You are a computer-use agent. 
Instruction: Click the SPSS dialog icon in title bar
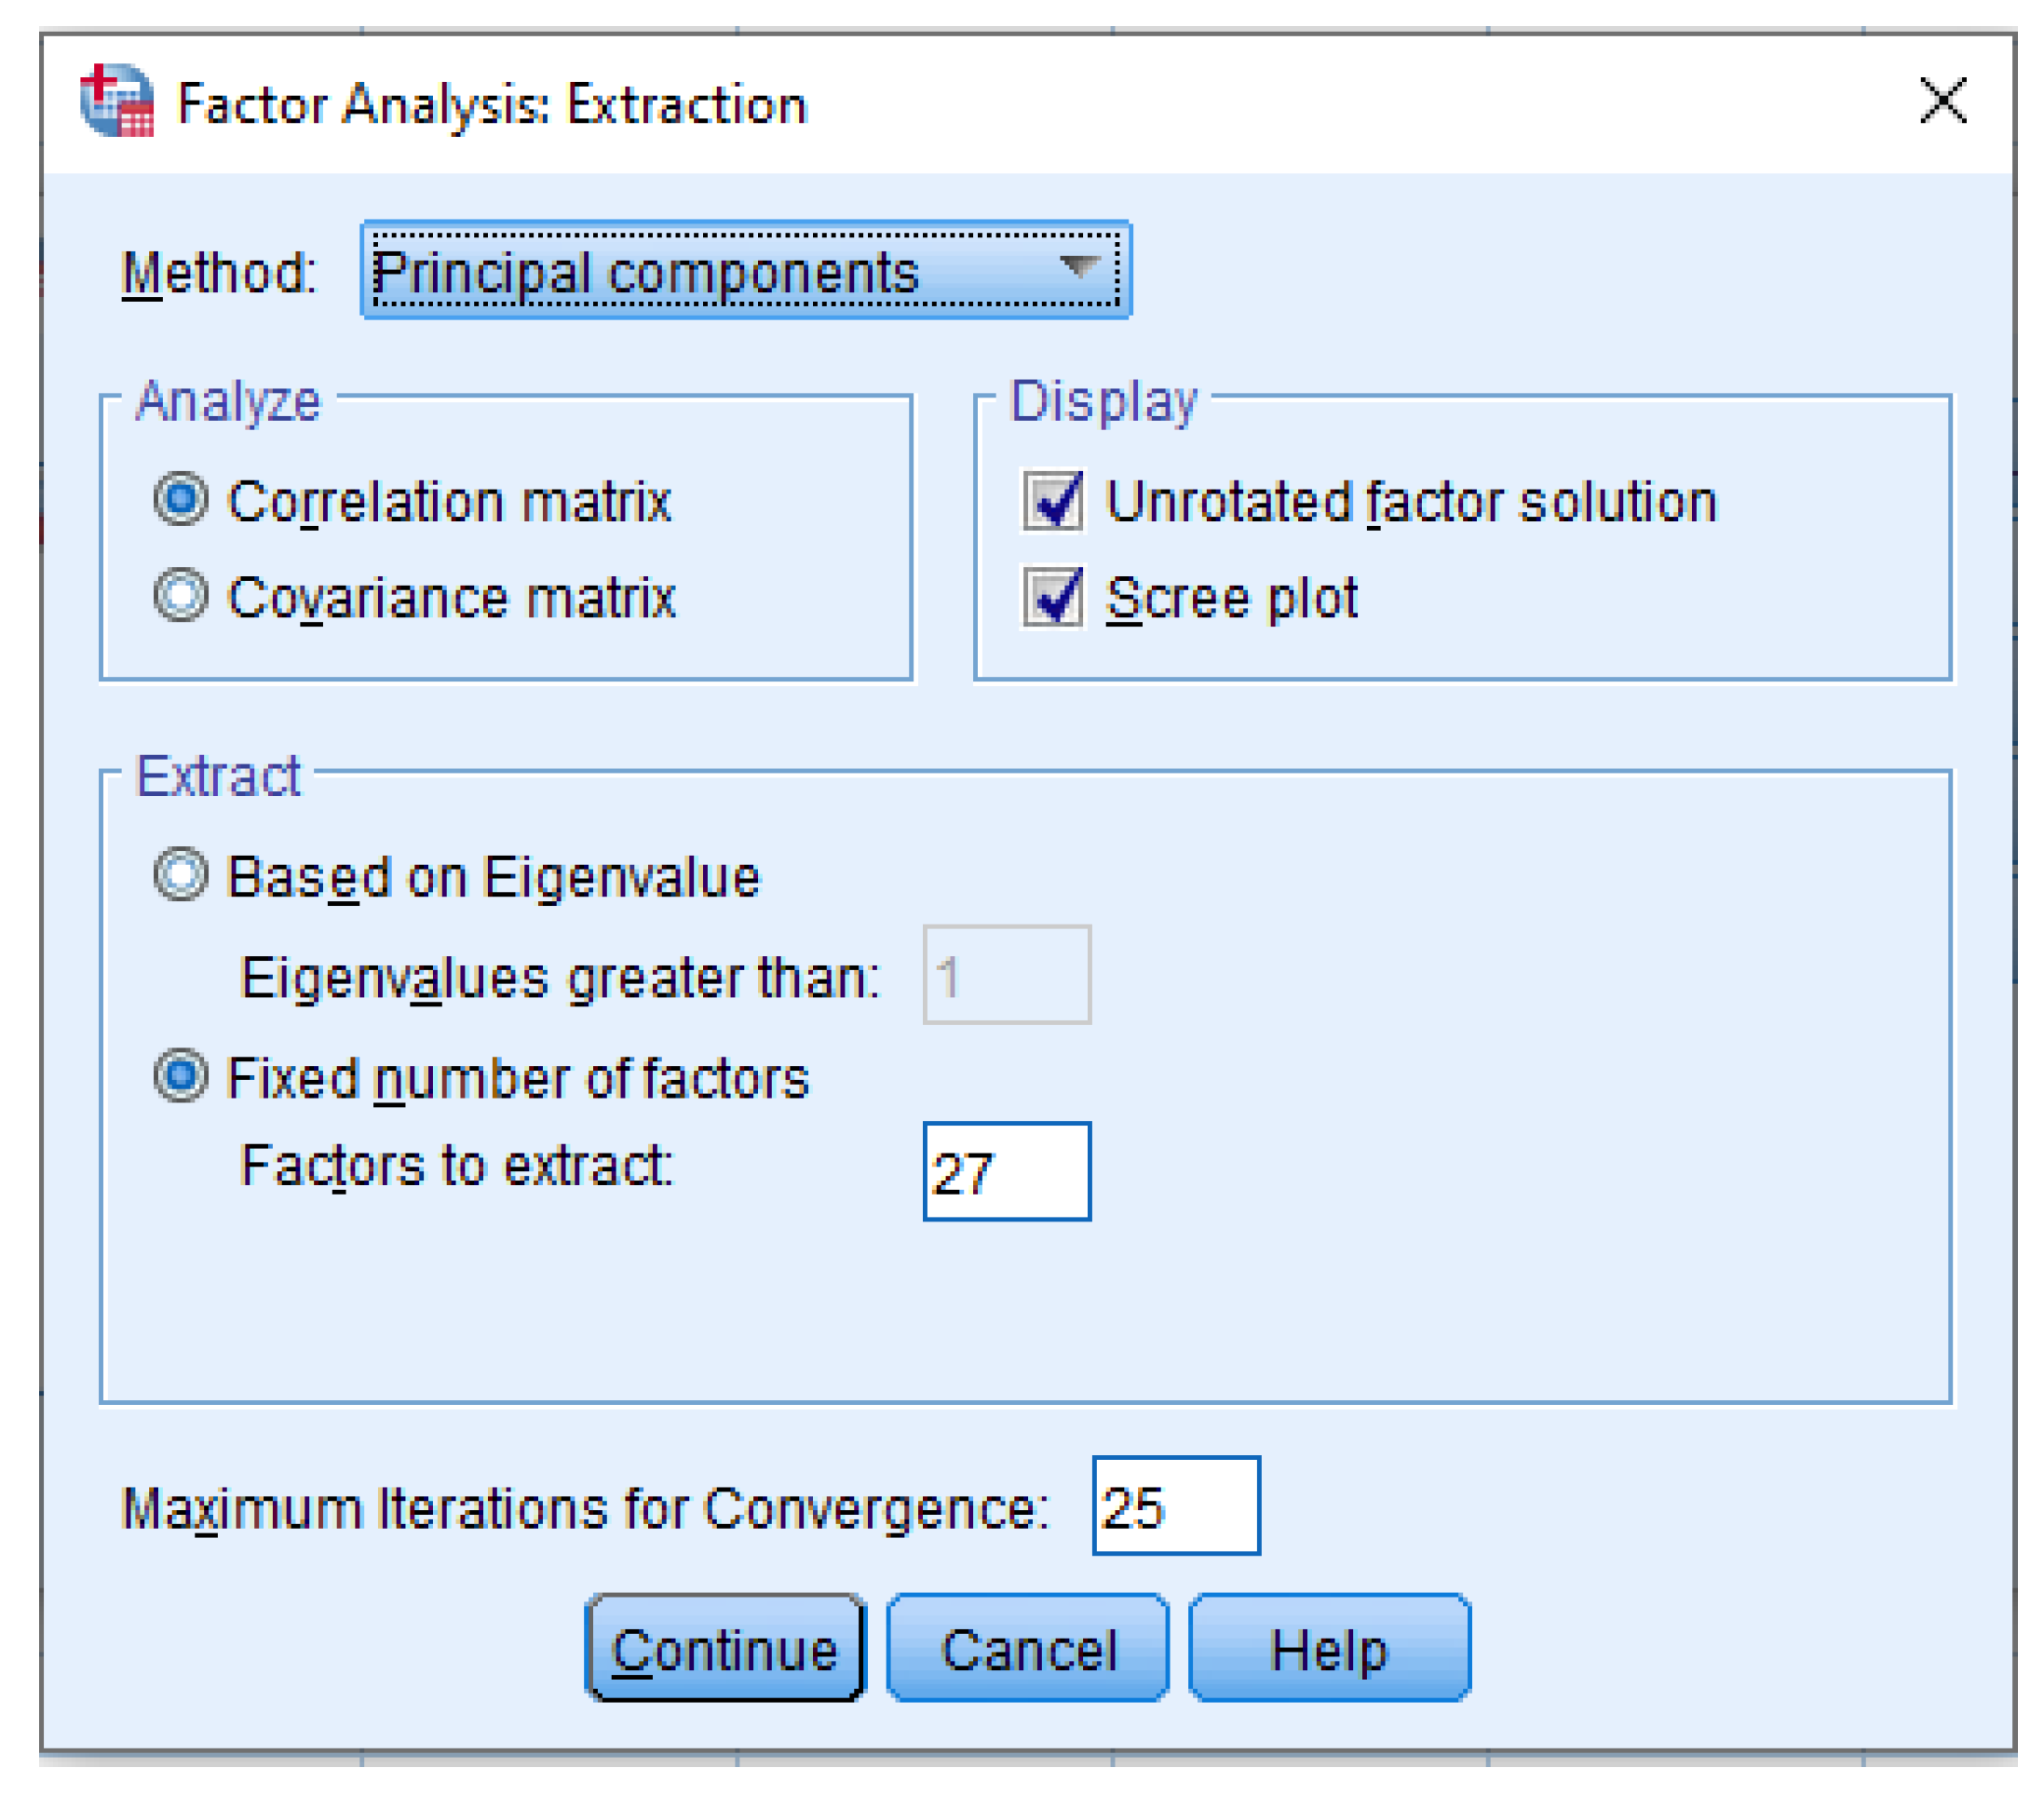117,101
